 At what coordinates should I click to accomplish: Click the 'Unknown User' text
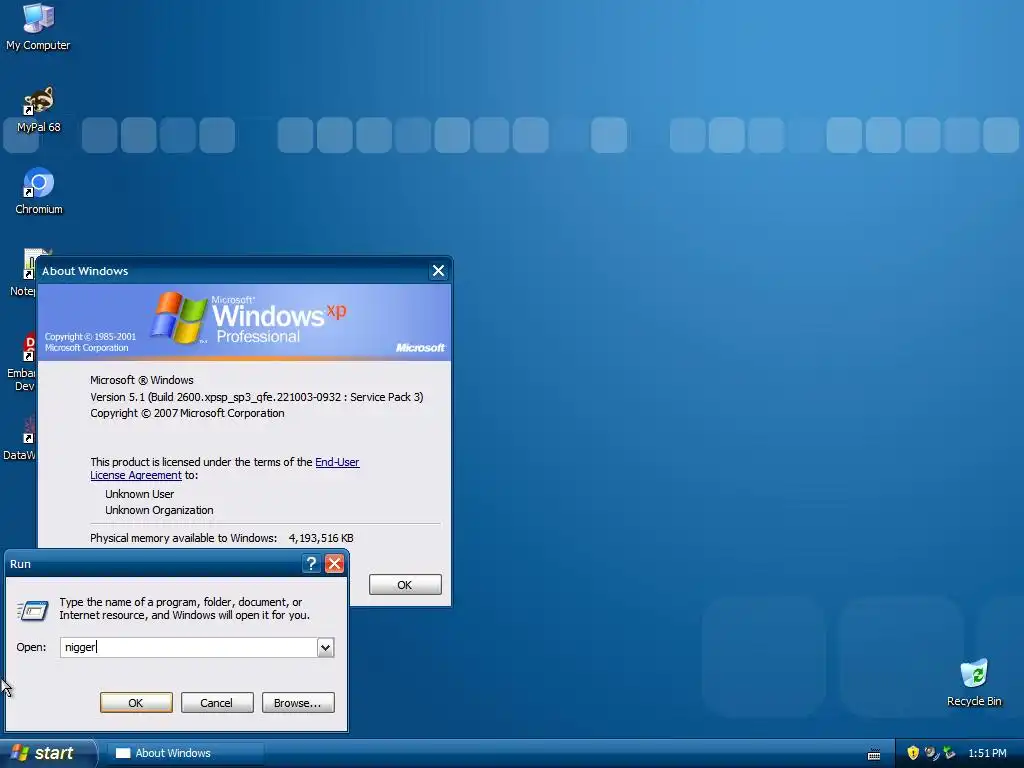click(140, 494)
